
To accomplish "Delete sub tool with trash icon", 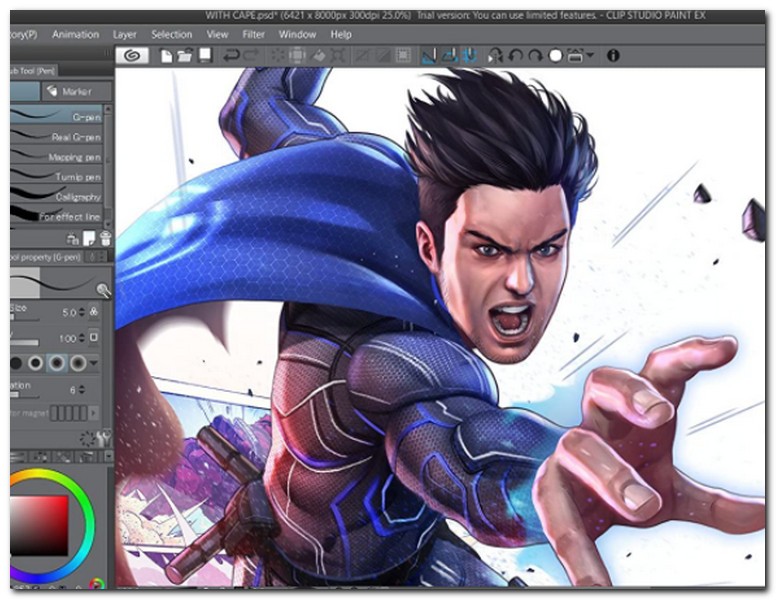I will pyautogui.click(x=106, y=238).
